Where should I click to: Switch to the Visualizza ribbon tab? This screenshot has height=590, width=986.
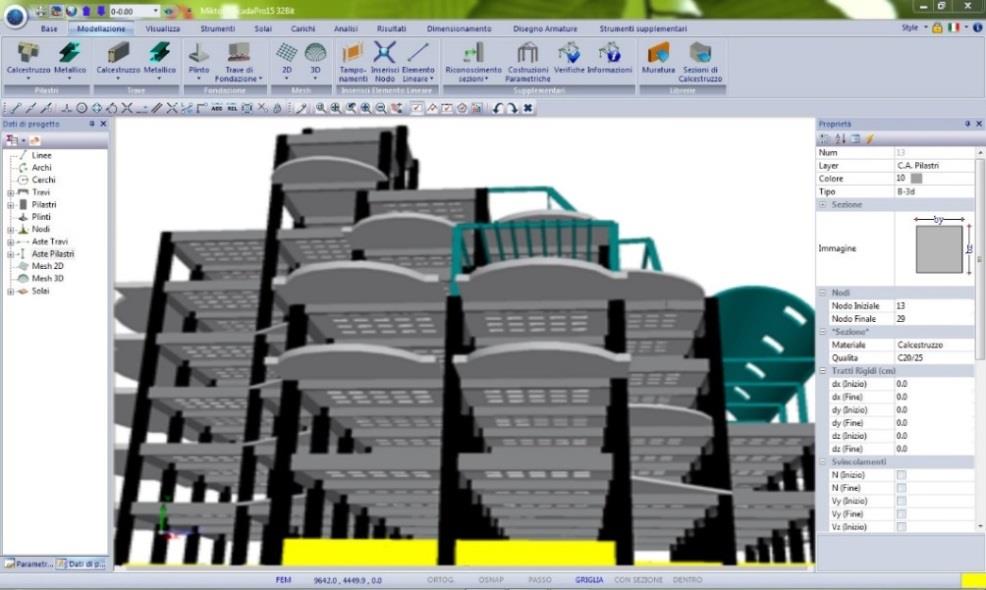click(163, 29)
